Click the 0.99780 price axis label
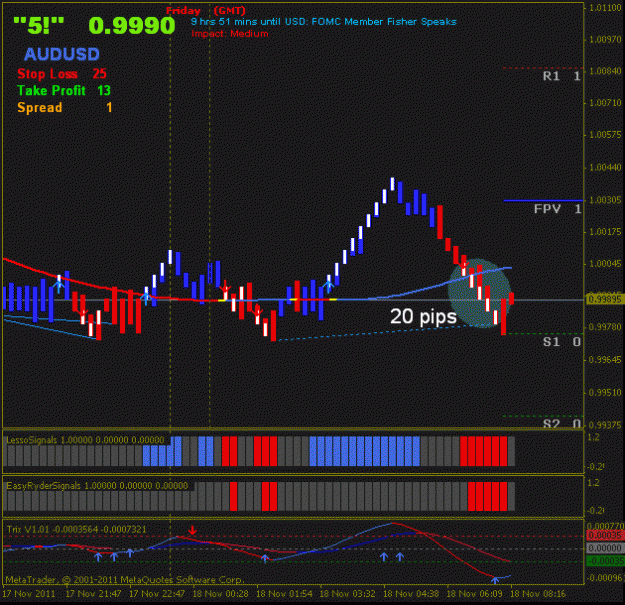This screenshot has width=625, height=605. 605,327
